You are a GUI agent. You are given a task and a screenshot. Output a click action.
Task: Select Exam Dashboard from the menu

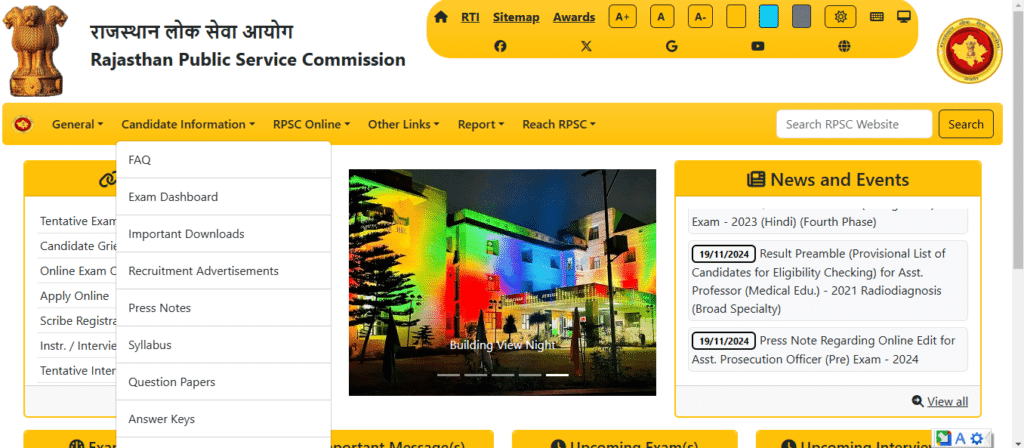coord(173,197)
